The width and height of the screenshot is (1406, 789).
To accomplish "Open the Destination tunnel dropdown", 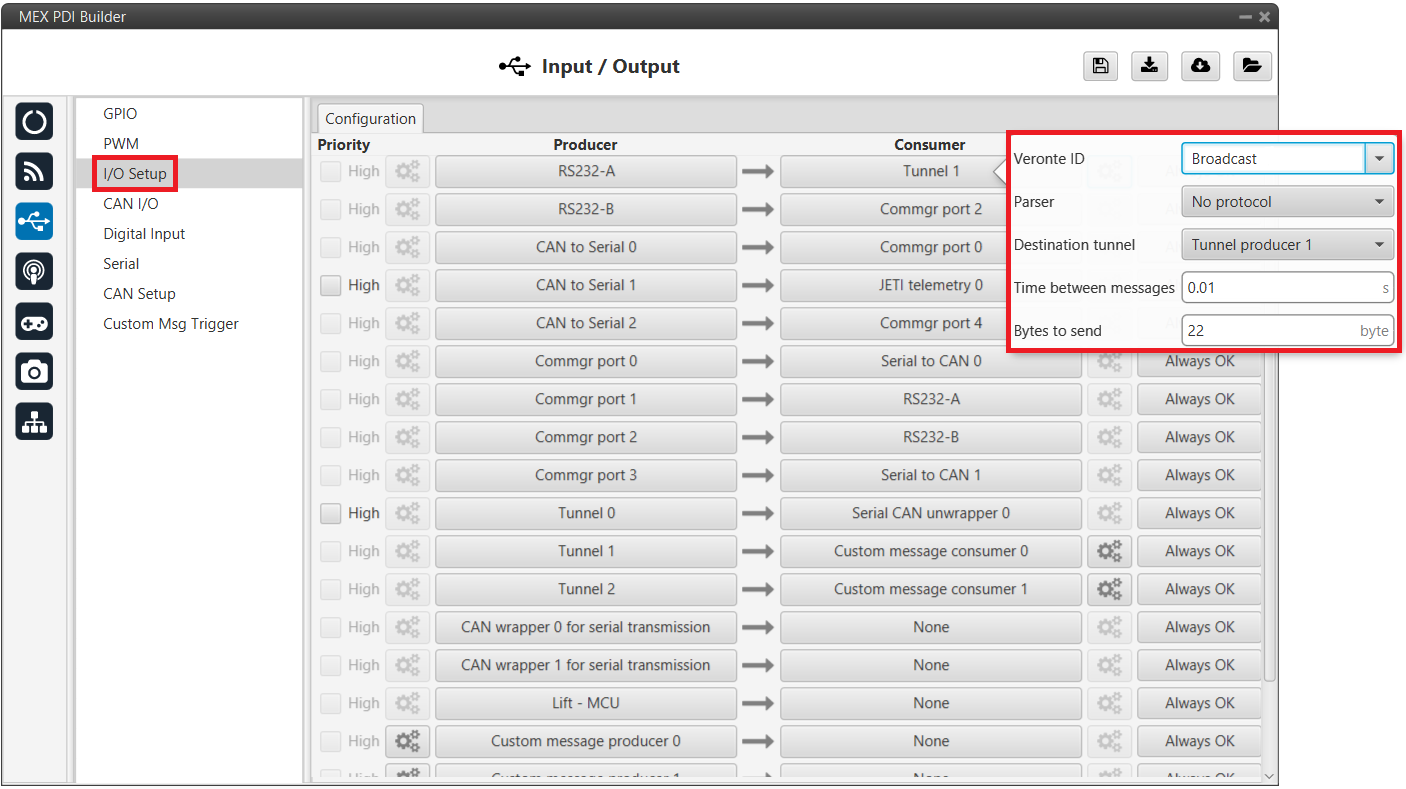I will point(1287,245).
